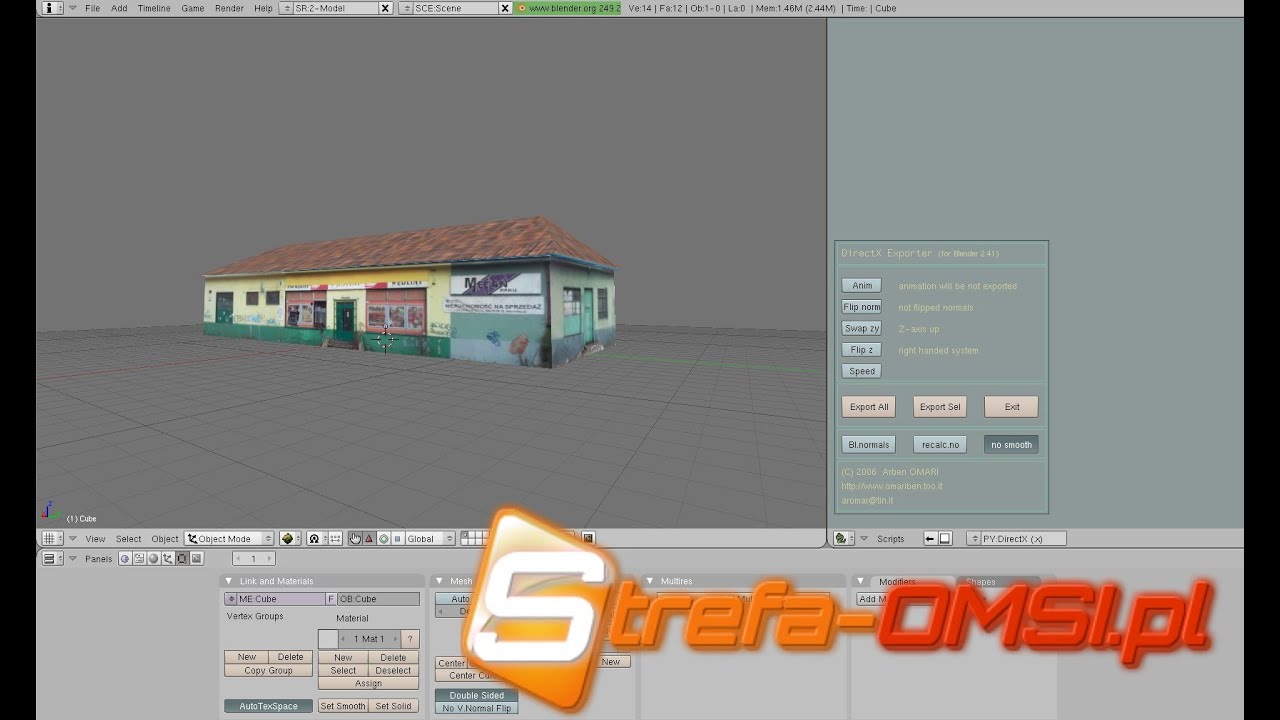Image resolution: width=1280 pixels, height=720 pixels.
Task: Open the File menu
Action: pos(92,8)
